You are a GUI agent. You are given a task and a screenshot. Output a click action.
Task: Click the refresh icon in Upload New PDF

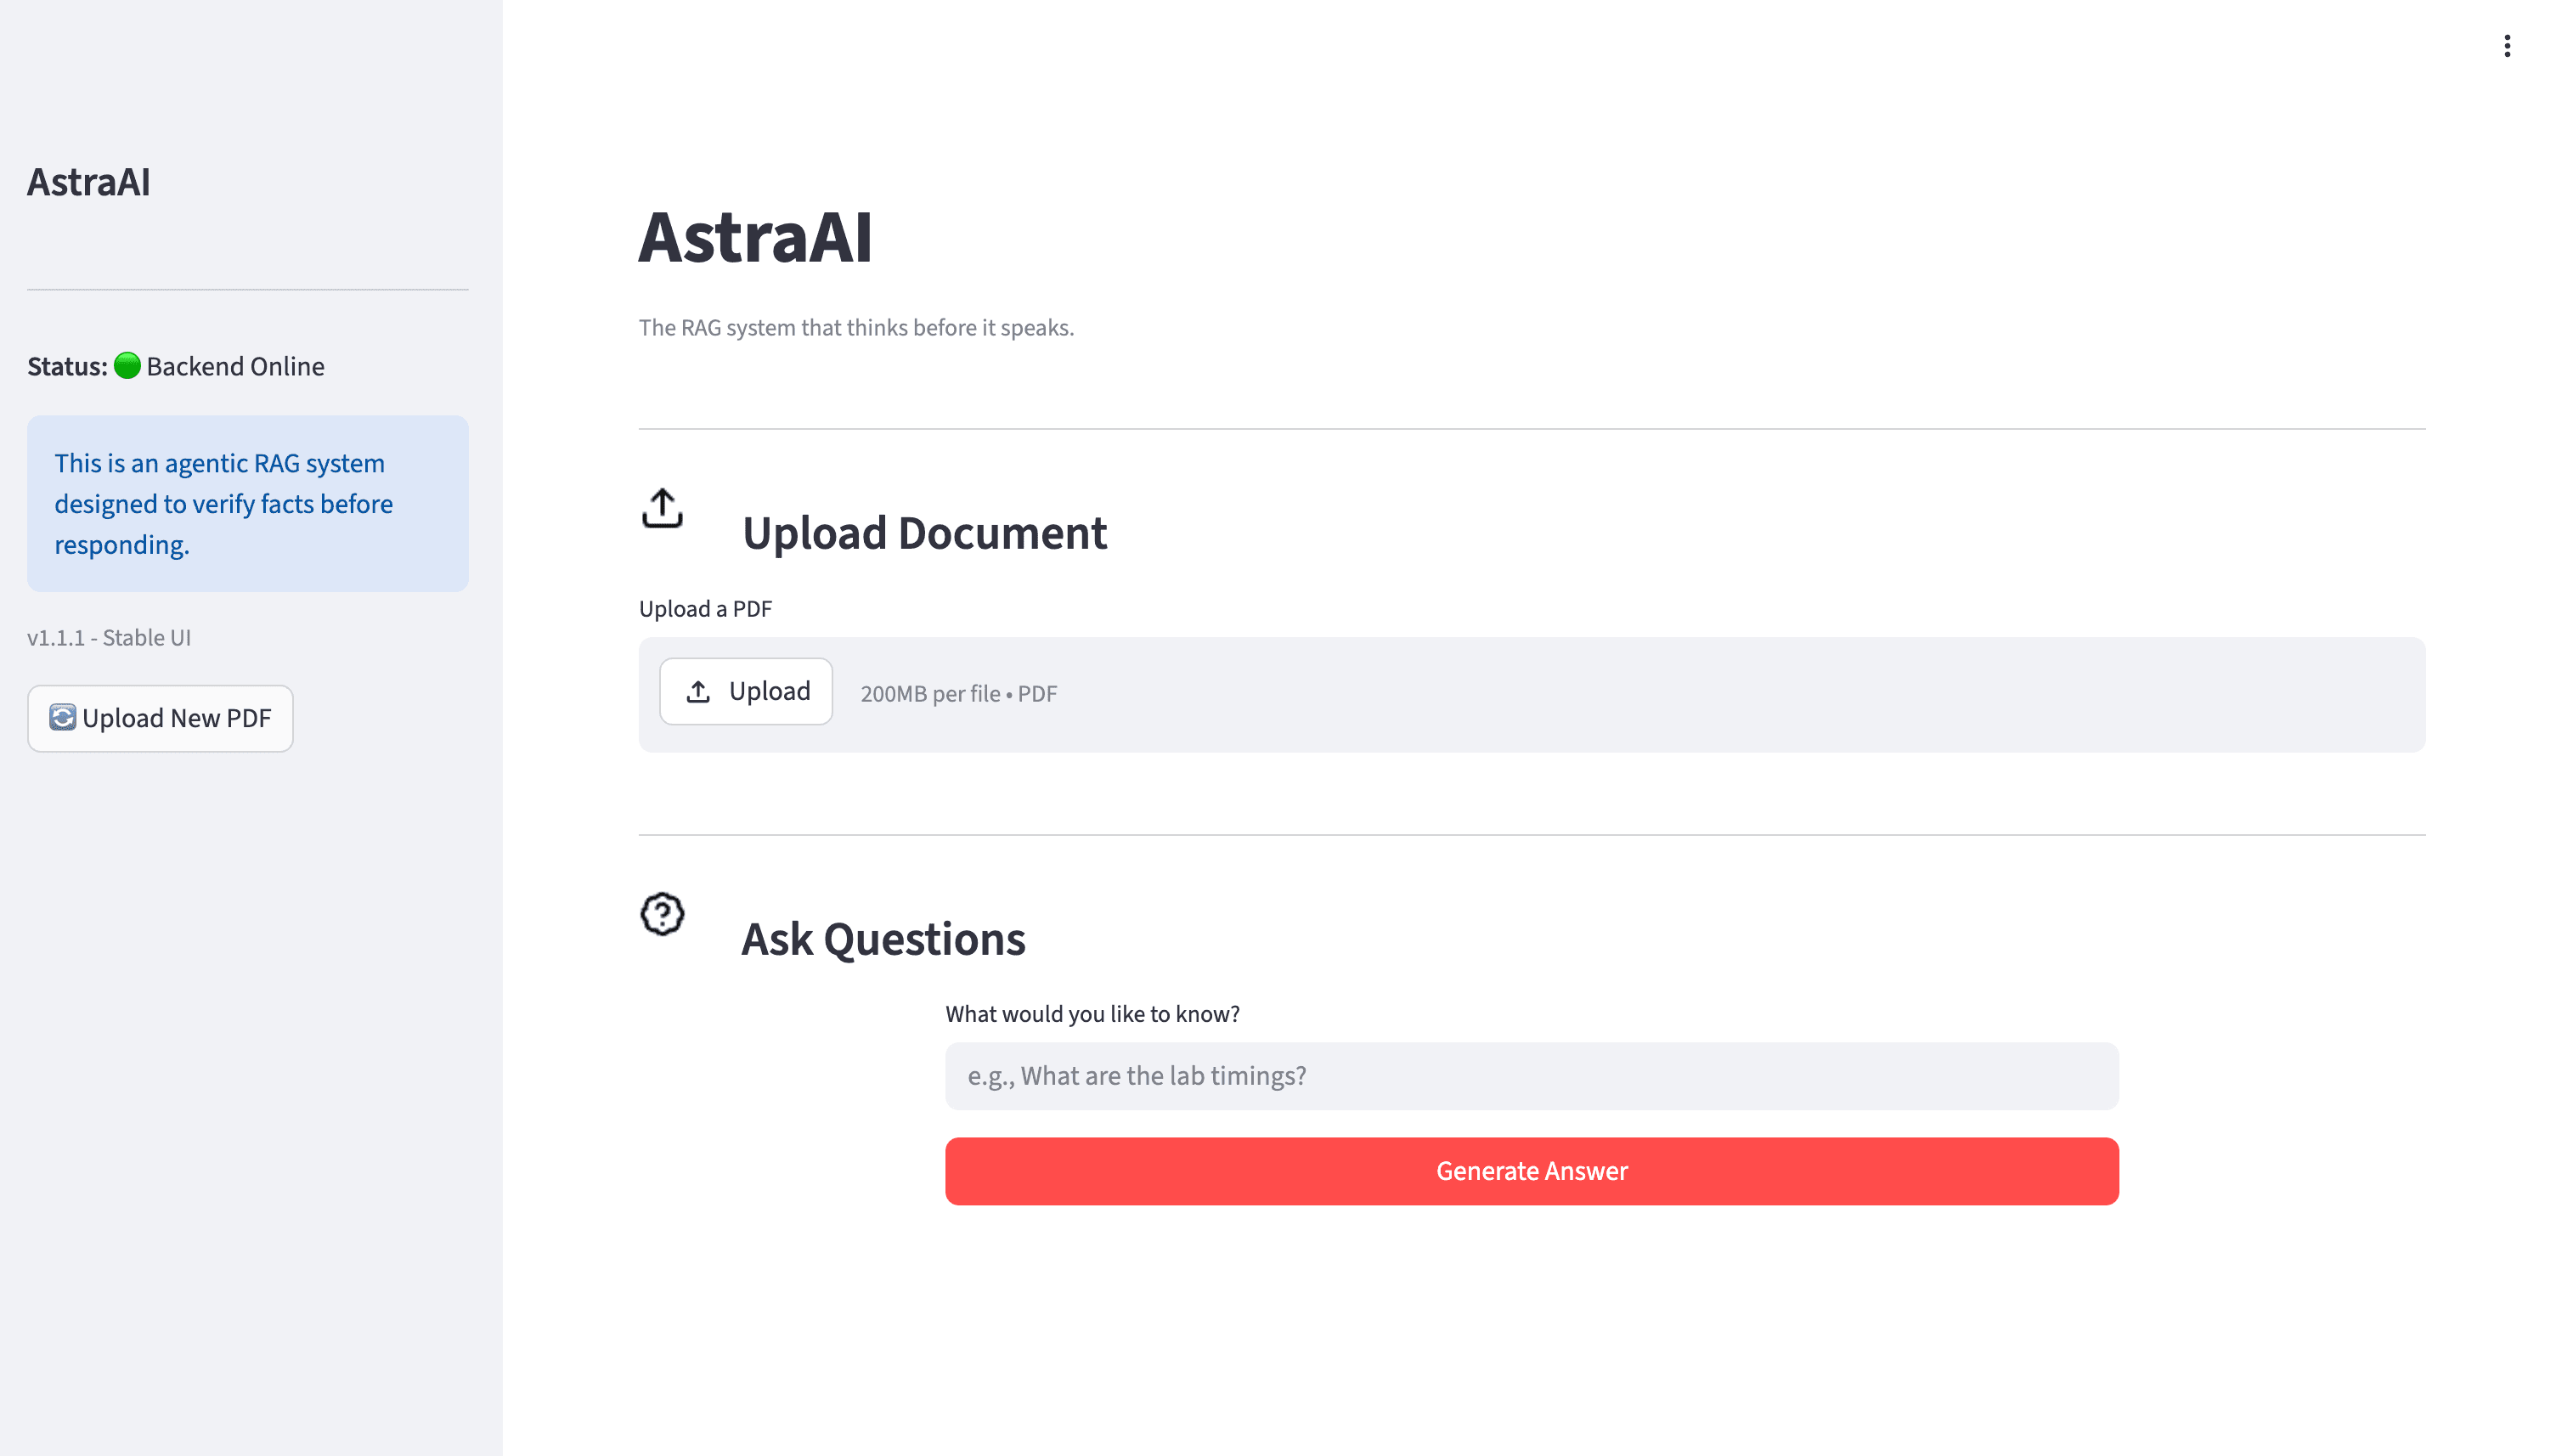coord(62,718)
